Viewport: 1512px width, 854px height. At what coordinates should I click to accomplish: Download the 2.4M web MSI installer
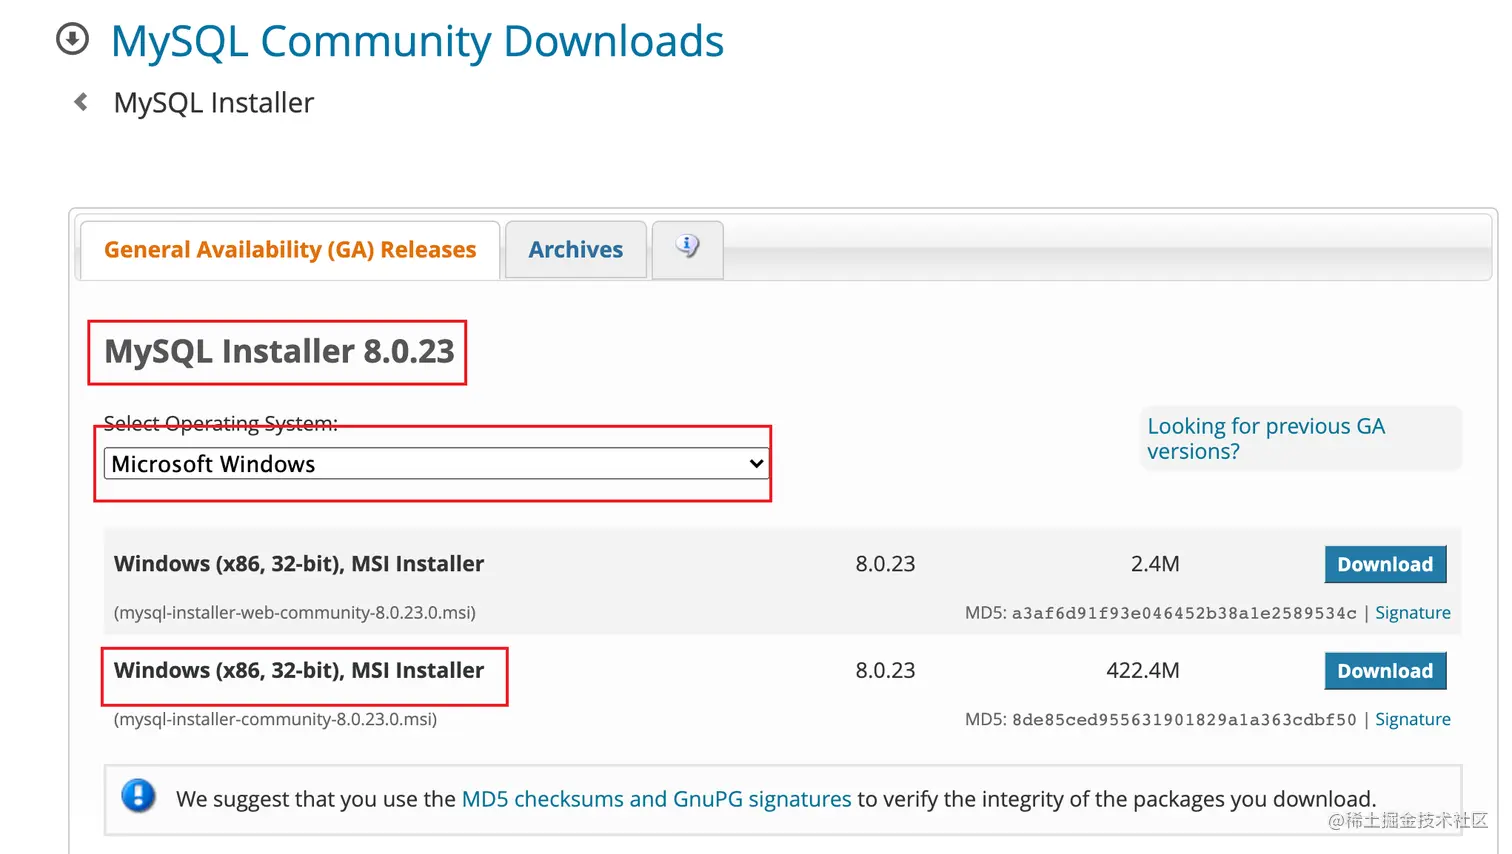[1385, 564]
